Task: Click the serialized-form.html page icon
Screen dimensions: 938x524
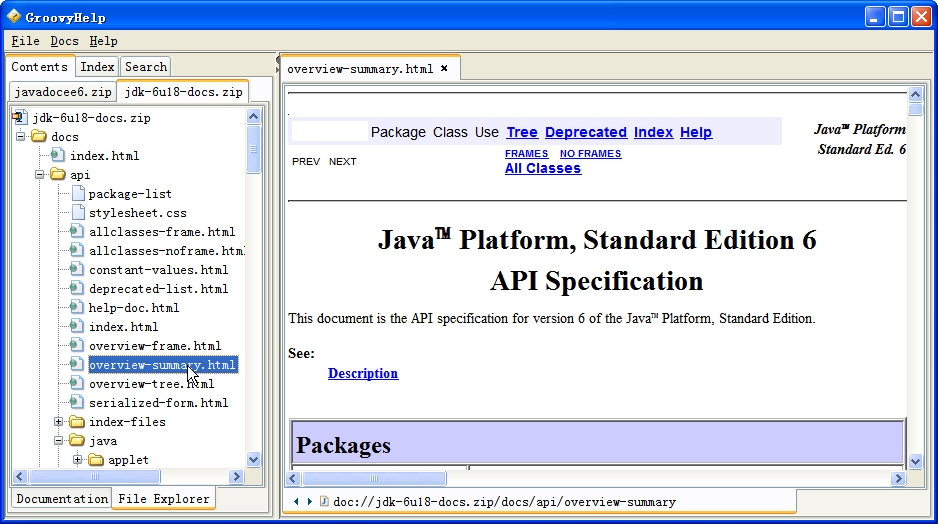Action: pyautogui.click(x=77, y=403)
